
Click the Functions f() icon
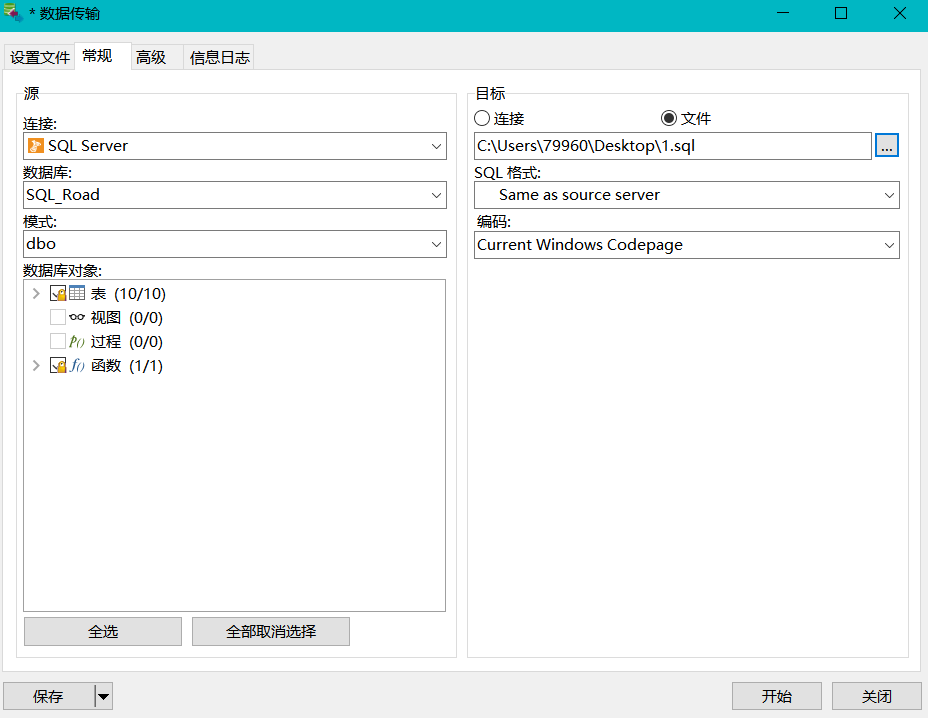[x=77, y=366]
